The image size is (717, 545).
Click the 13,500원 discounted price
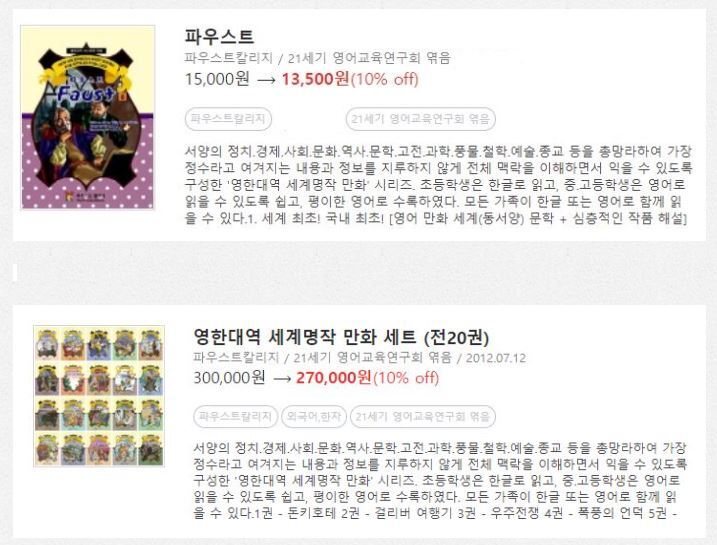pyautogui.click(x=316, y=79)
